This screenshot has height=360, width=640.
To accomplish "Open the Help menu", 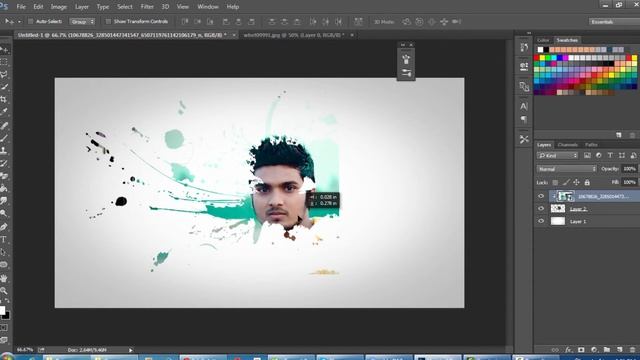I will (x=233, y=7).
